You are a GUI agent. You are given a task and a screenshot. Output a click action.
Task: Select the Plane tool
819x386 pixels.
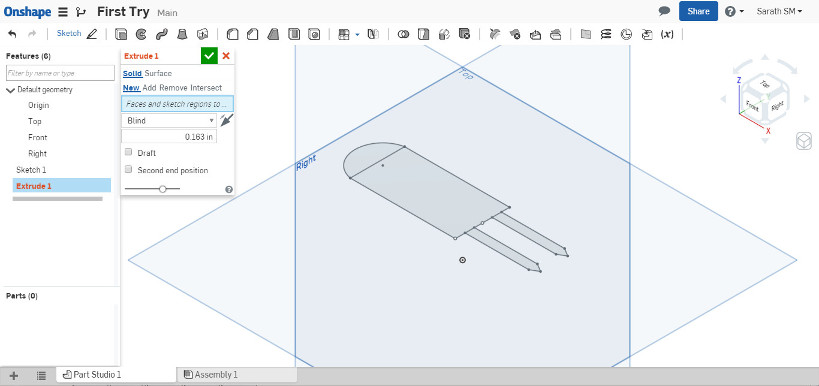pos(586,34)
